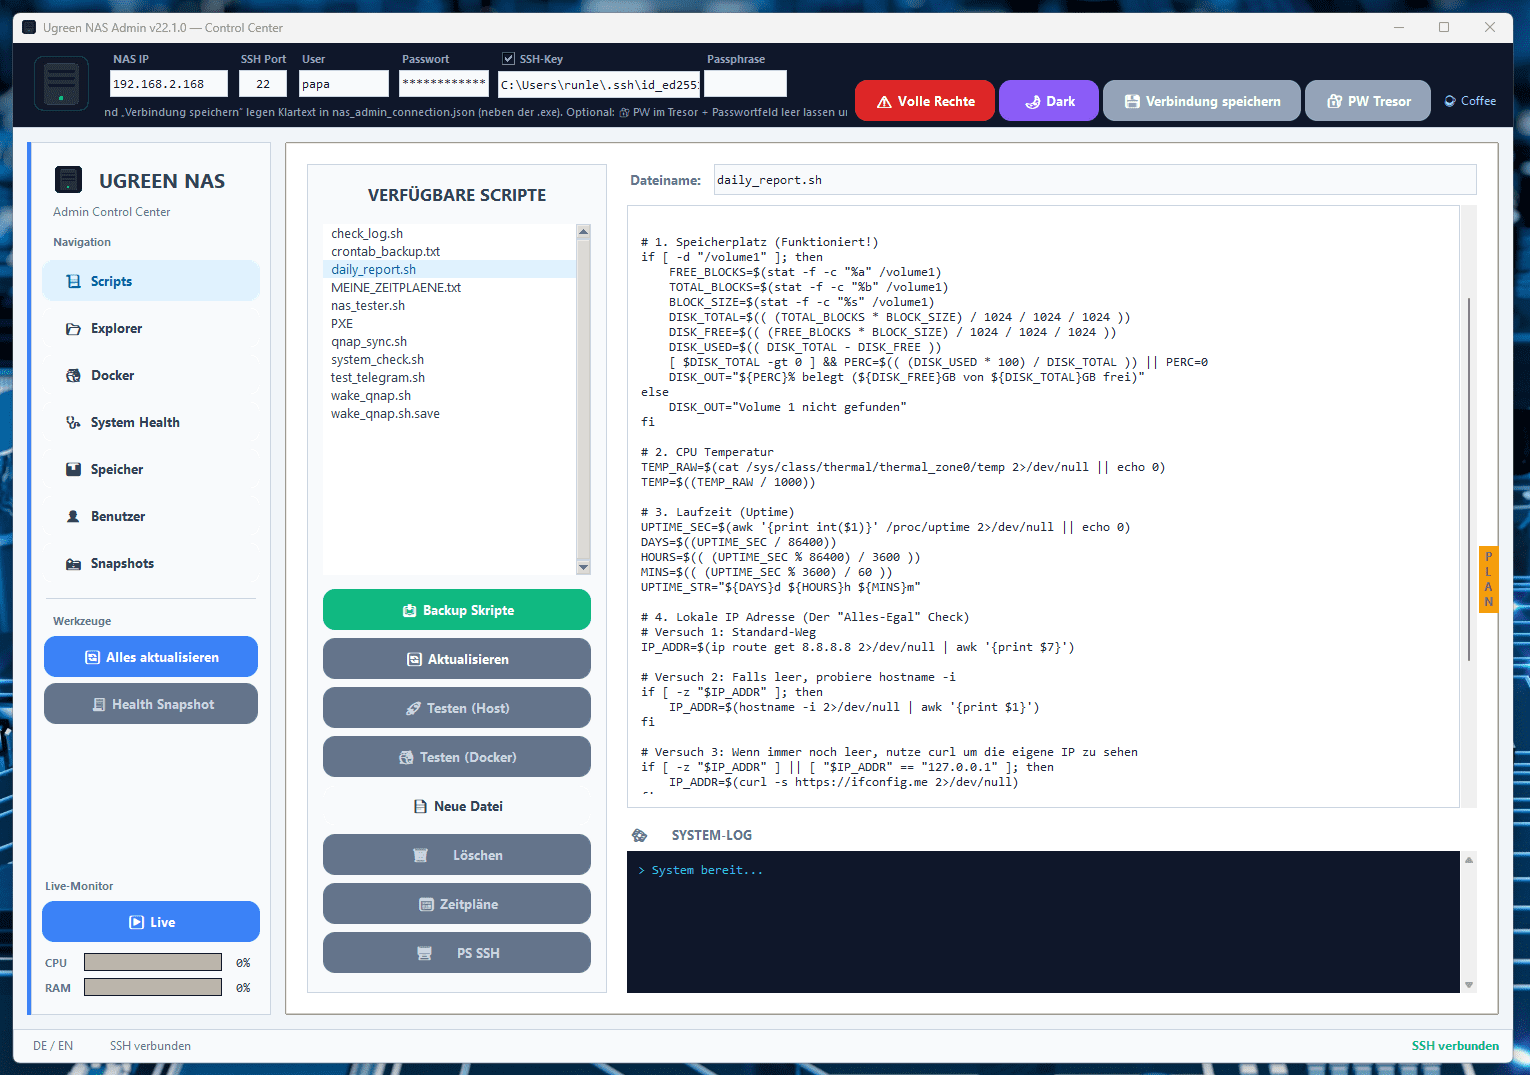
Task: Click the Alles aktualisieren button
Action: 151,657
